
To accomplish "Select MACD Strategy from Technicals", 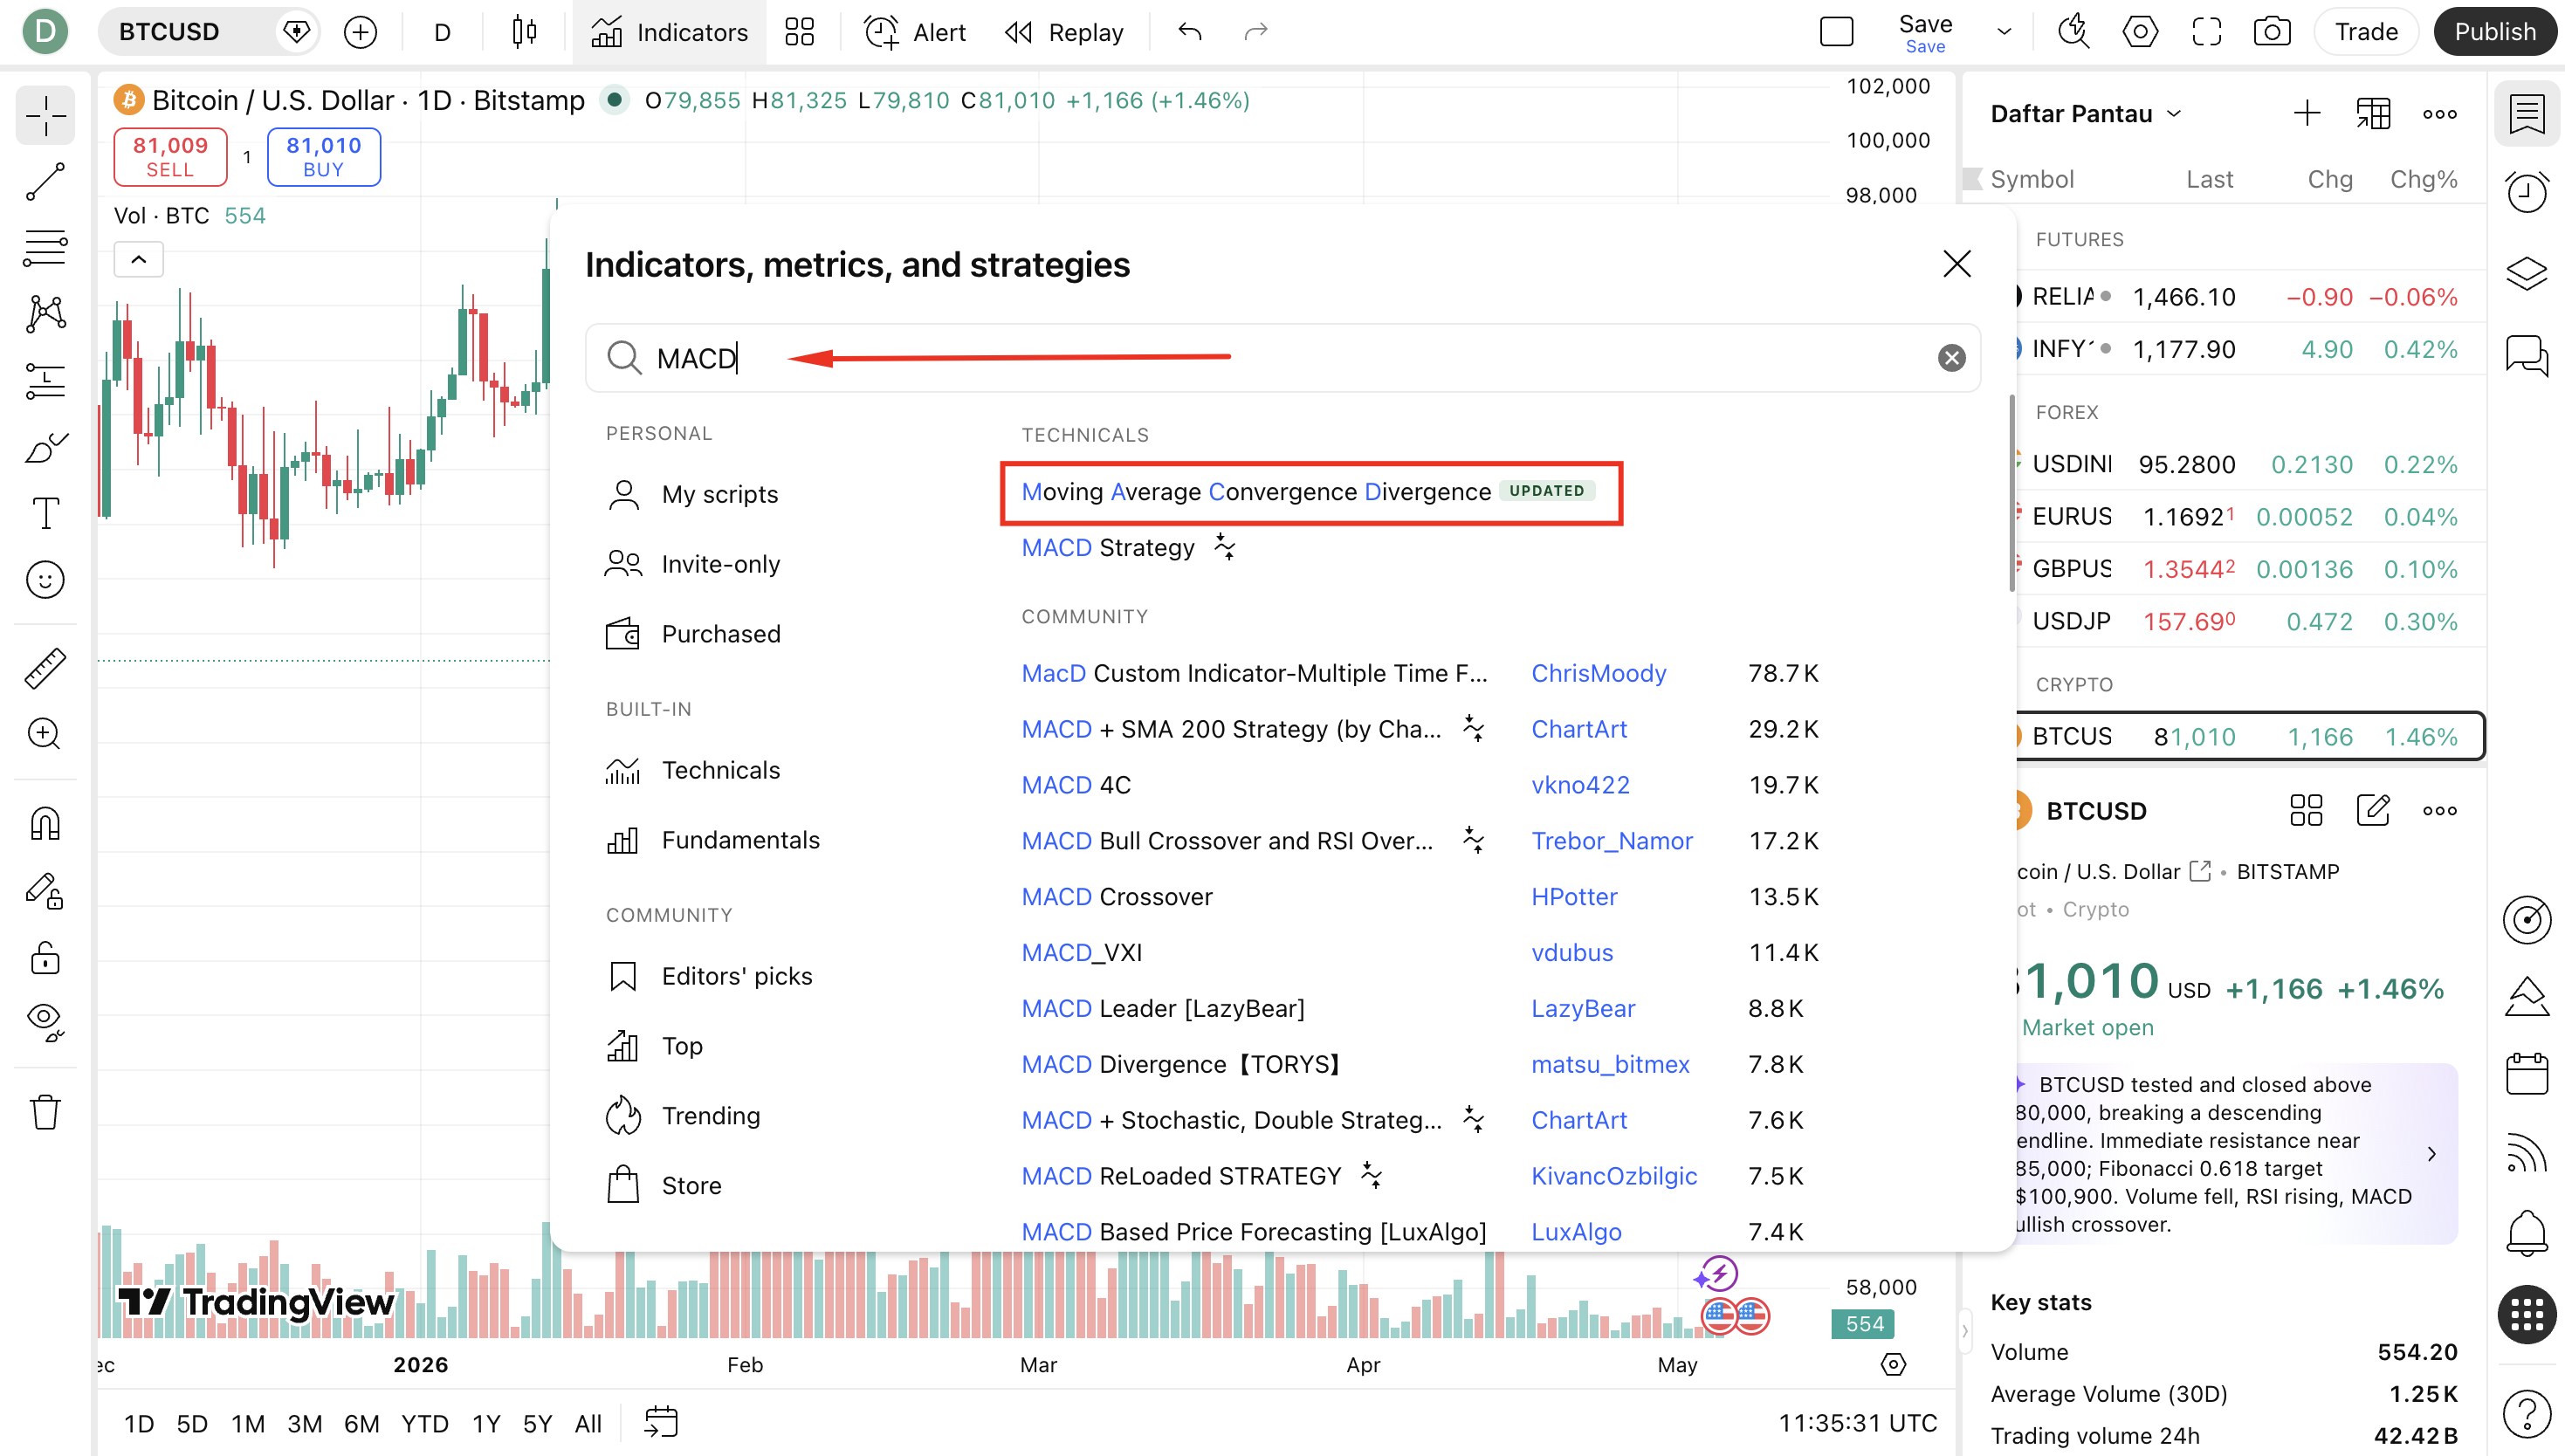I will [x=1108, y=548].
